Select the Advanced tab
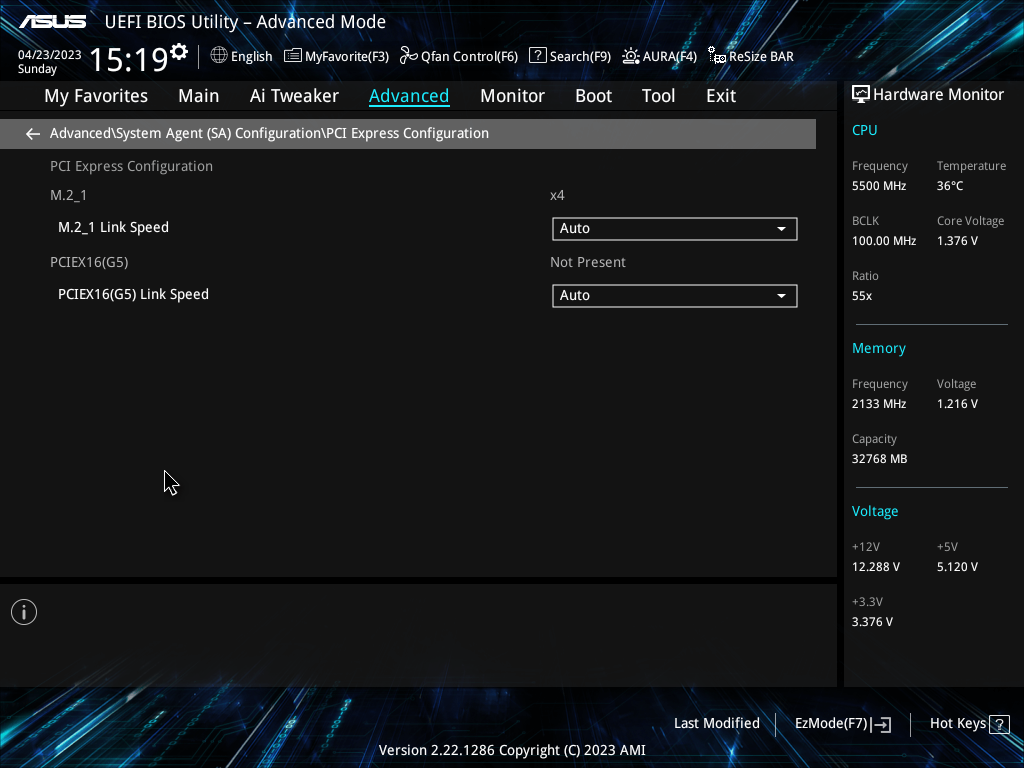Image resolution: width=1024 pixels, height=768 pixels. click(409, 96)
